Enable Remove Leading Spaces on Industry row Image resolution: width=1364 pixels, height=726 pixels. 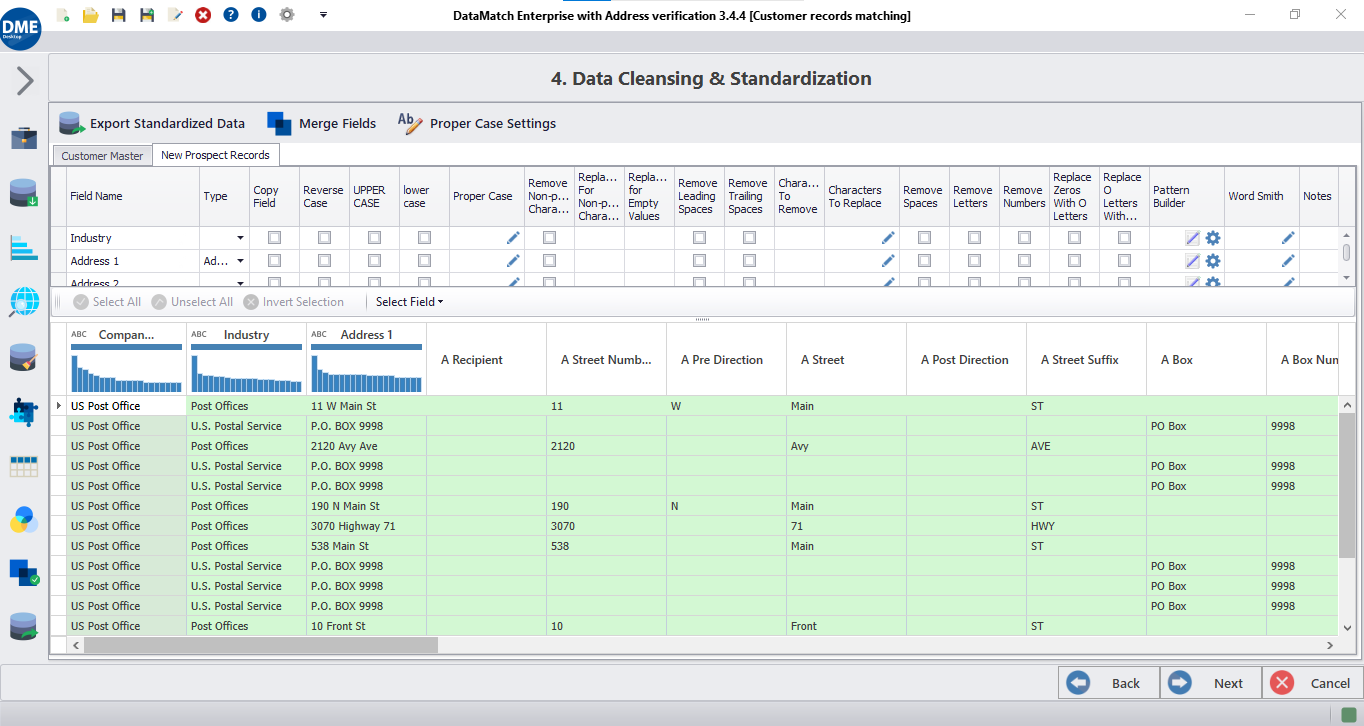tap(698, 238)
